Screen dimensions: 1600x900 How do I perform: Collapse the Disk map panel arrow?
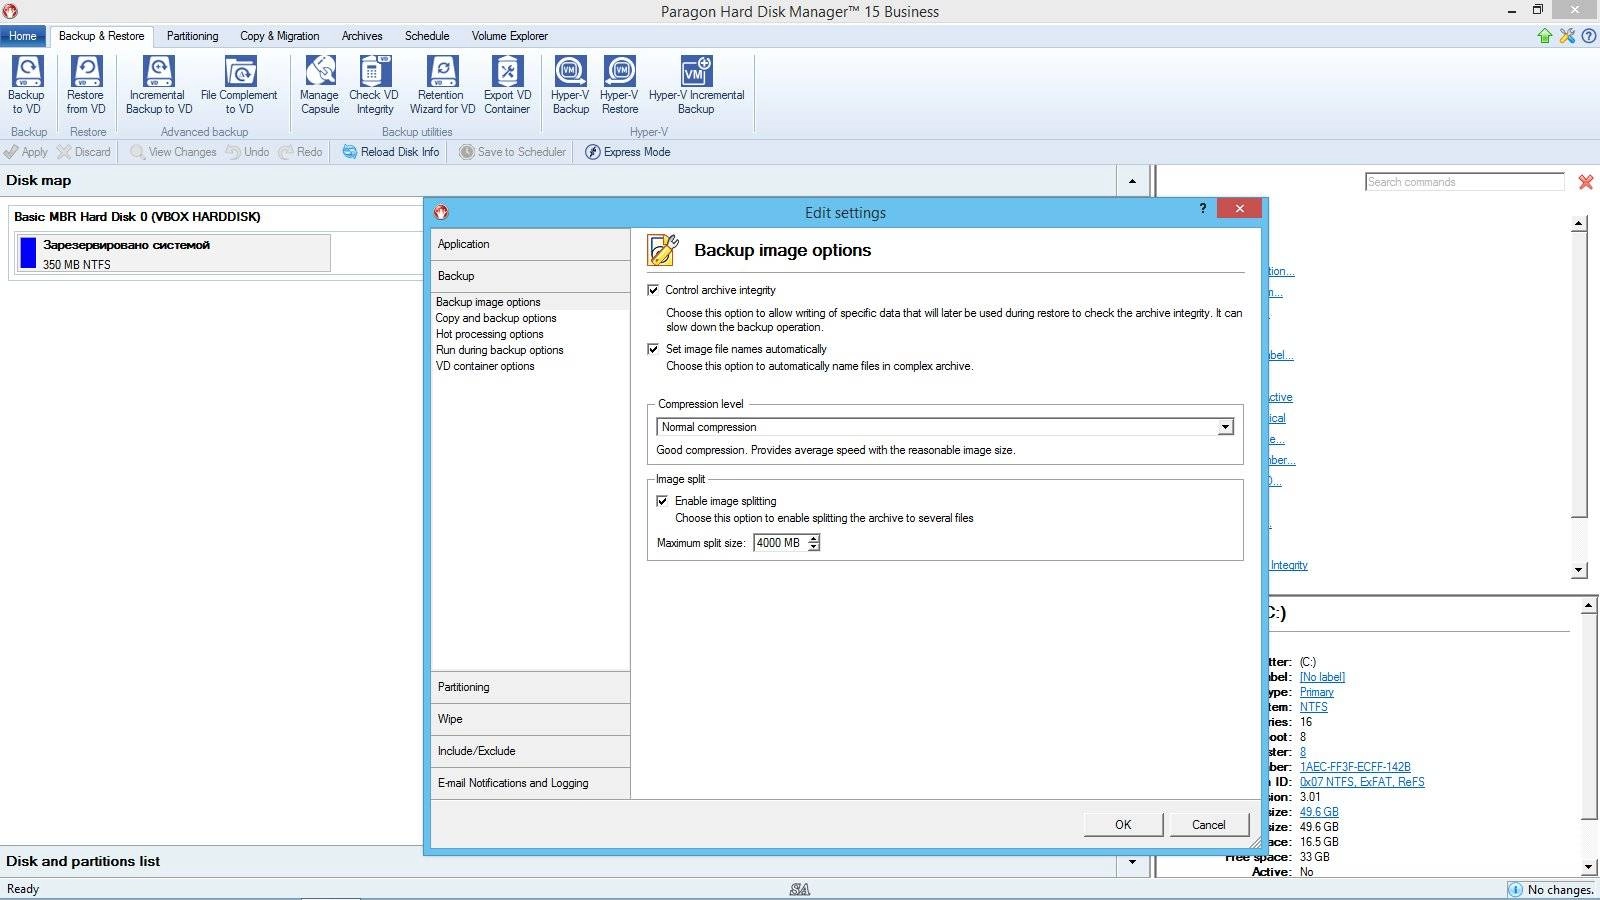[1132, 181]
